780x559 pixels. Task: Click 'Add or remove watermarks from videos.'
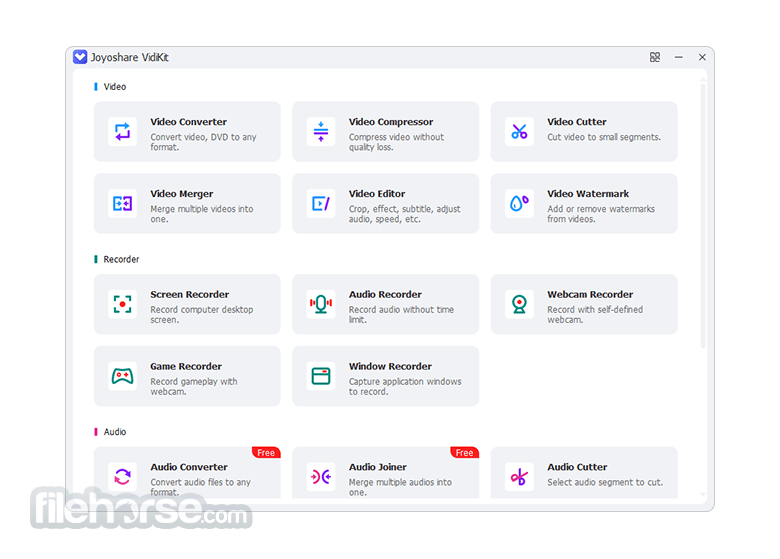[601, 214]
